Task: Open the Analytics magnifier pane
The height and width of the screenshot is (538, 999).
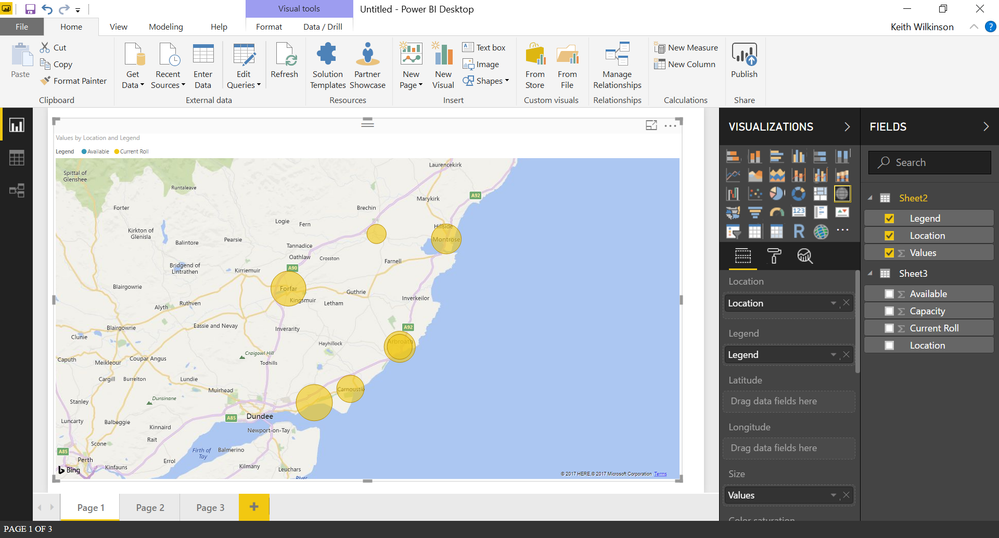Action: click(805, 256)
